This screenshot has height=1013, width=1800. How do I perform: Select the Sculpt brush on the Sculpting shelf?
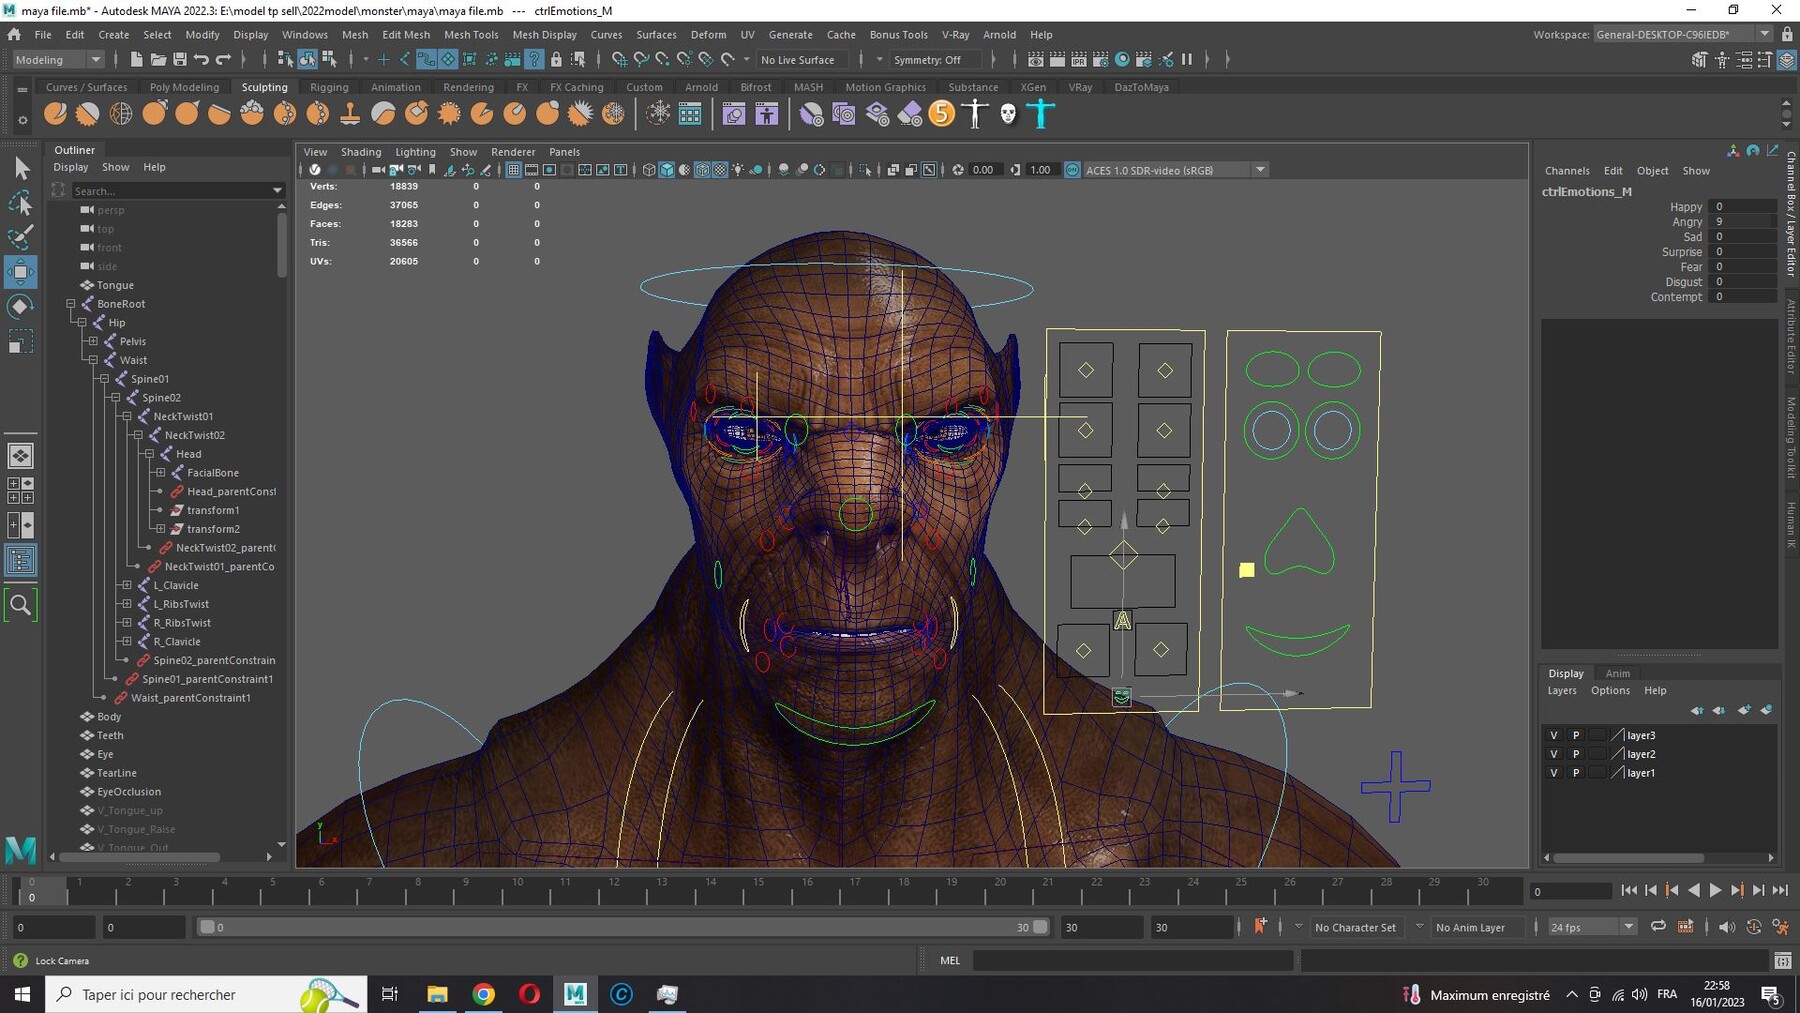[x=55, y=113]
